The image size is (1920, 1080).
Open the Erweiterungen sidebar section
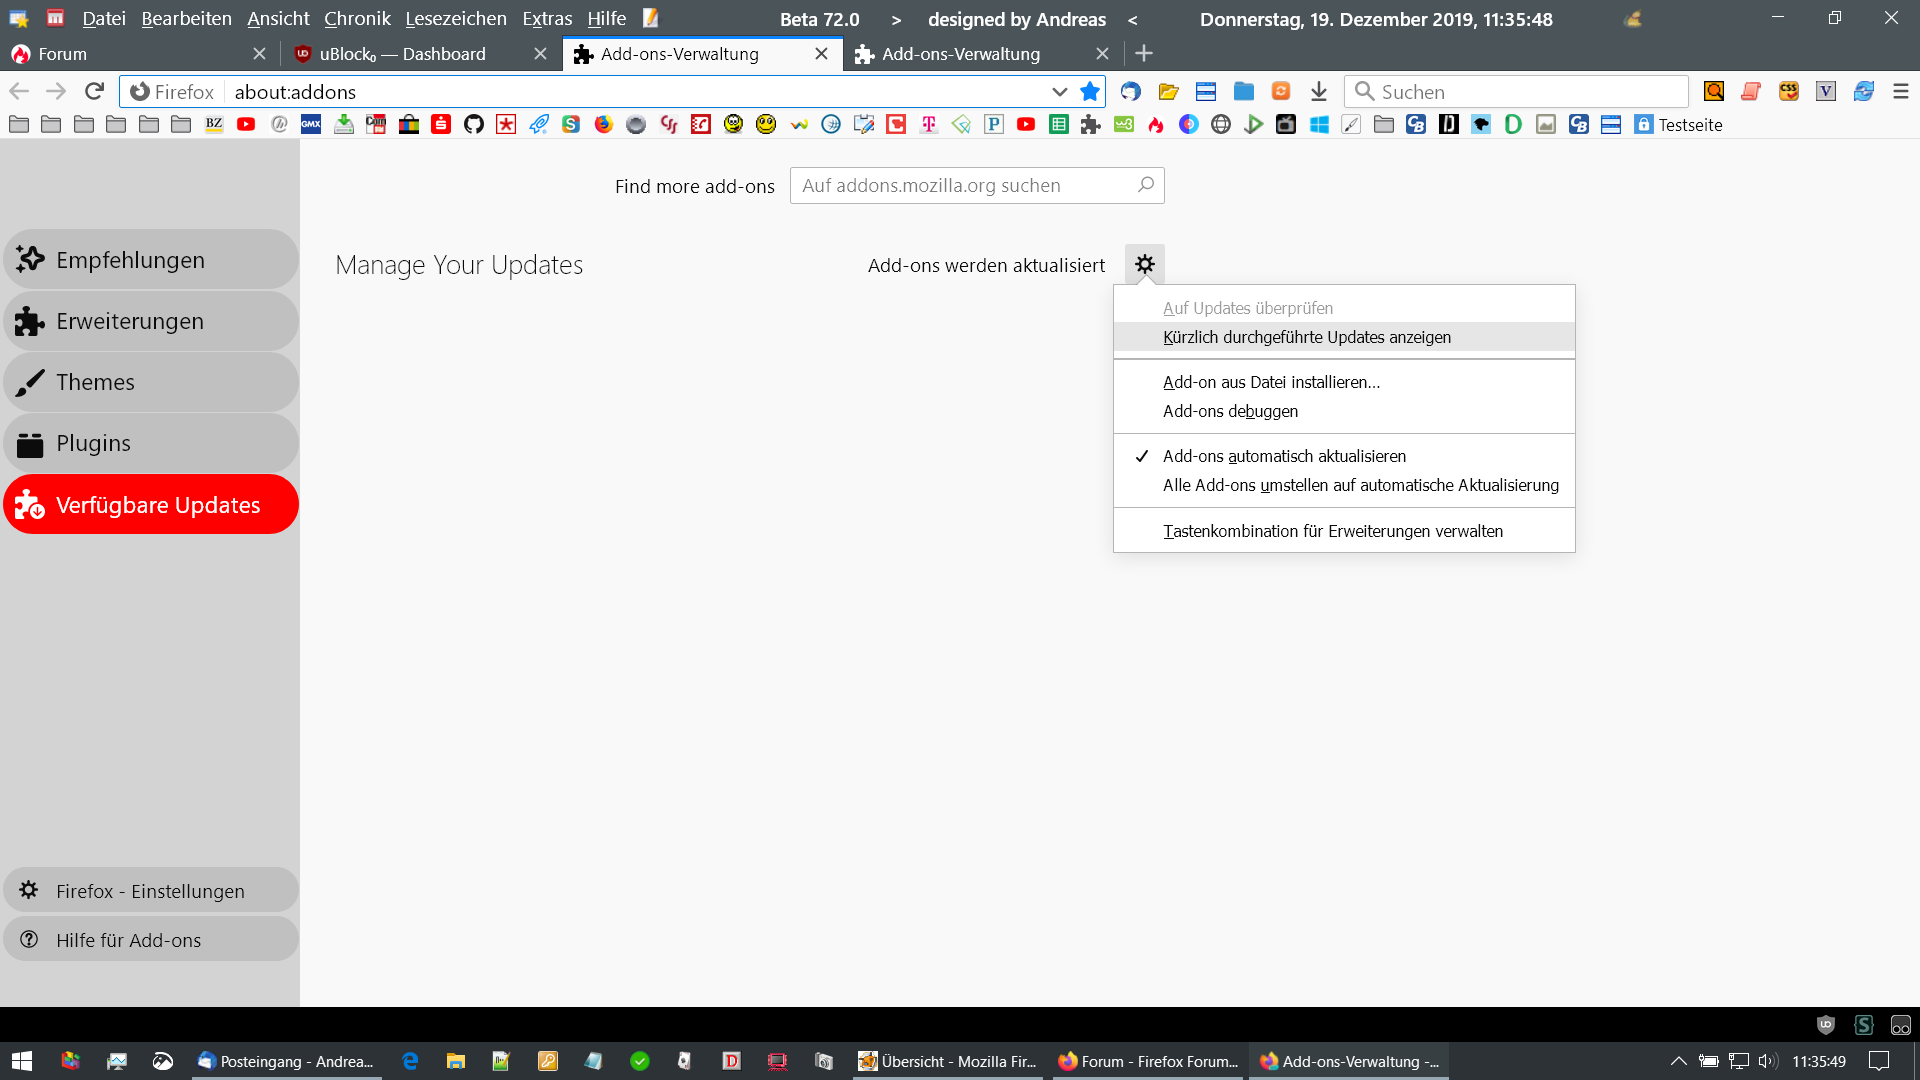tap(130, 321)
